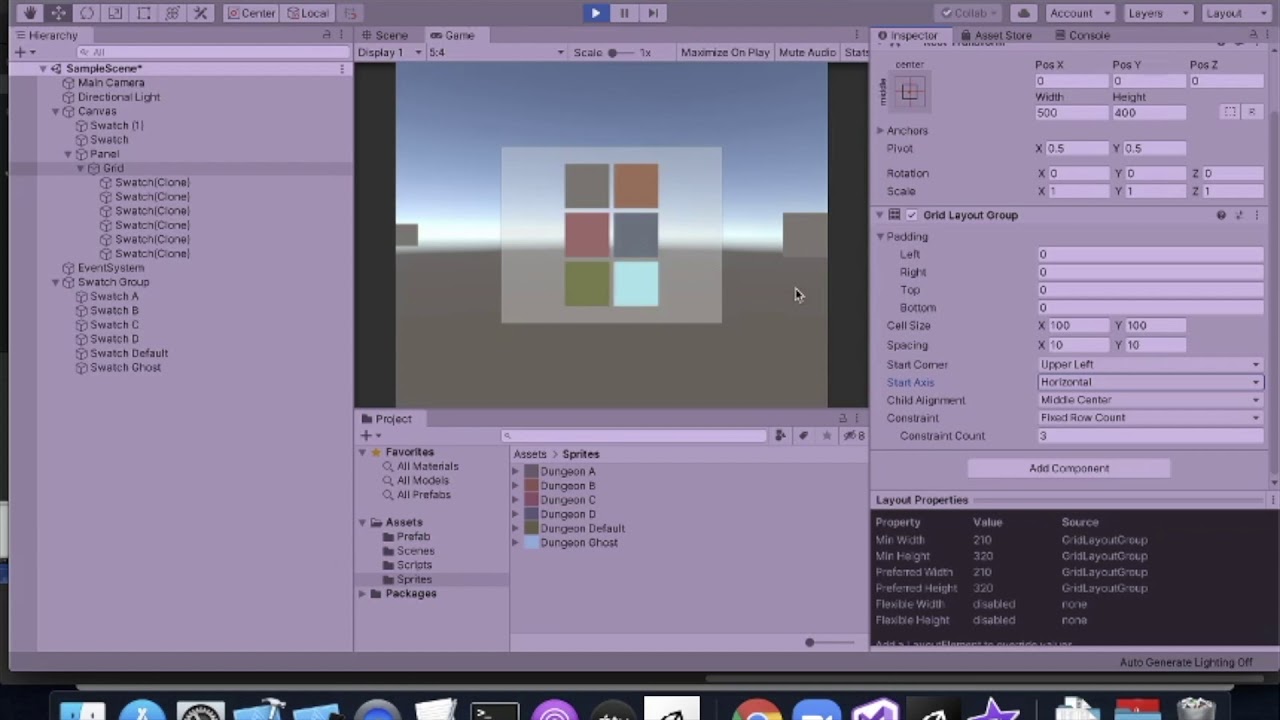This screenshot has width=1280, height=720.
Task: Toggle the grid snapping icon beside Local
Action: point(350,13)
